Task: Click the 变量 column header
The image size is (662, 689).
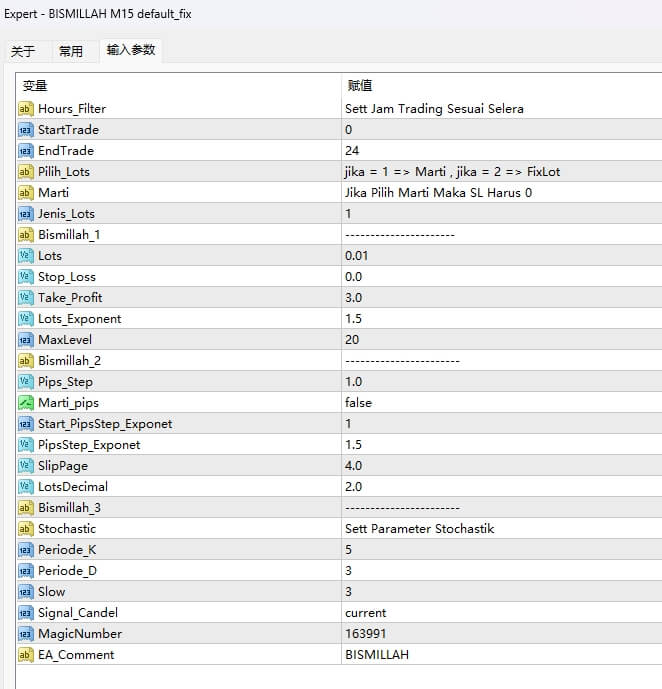Action: click(x=35, y=86)
